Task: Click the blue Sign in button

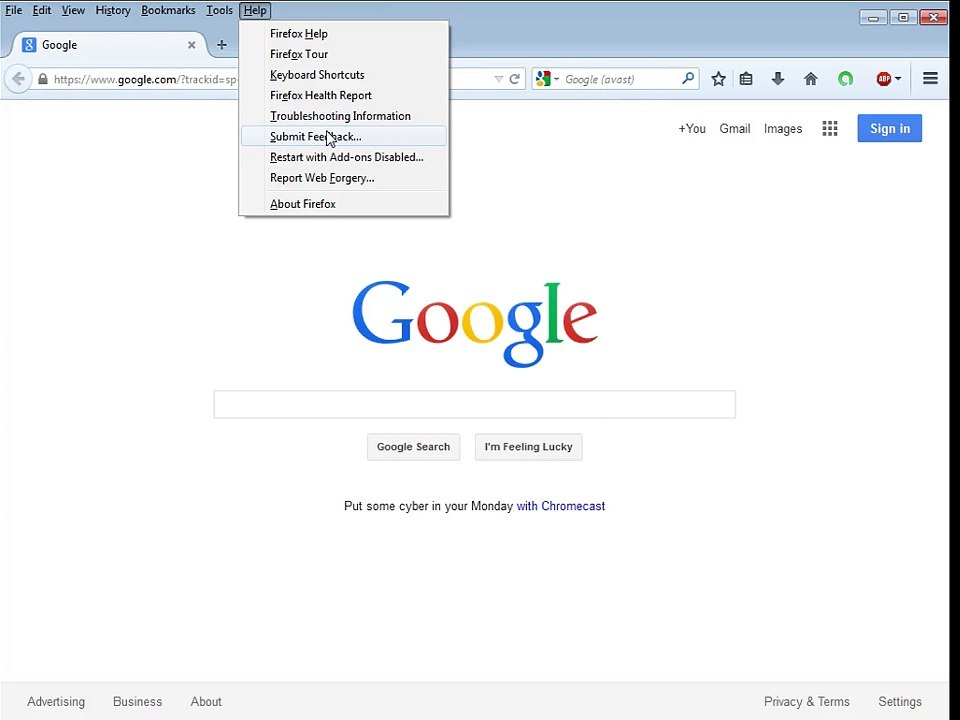Action: (x=890, y=128)
